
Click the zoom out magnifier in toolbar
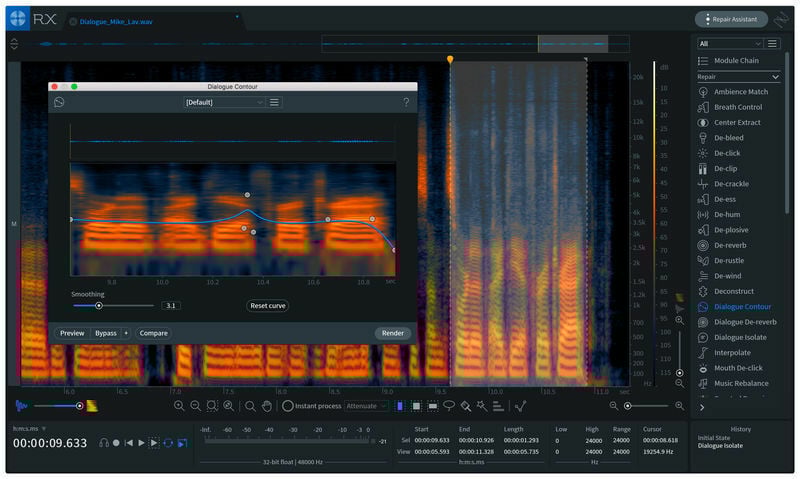(195, 406)
